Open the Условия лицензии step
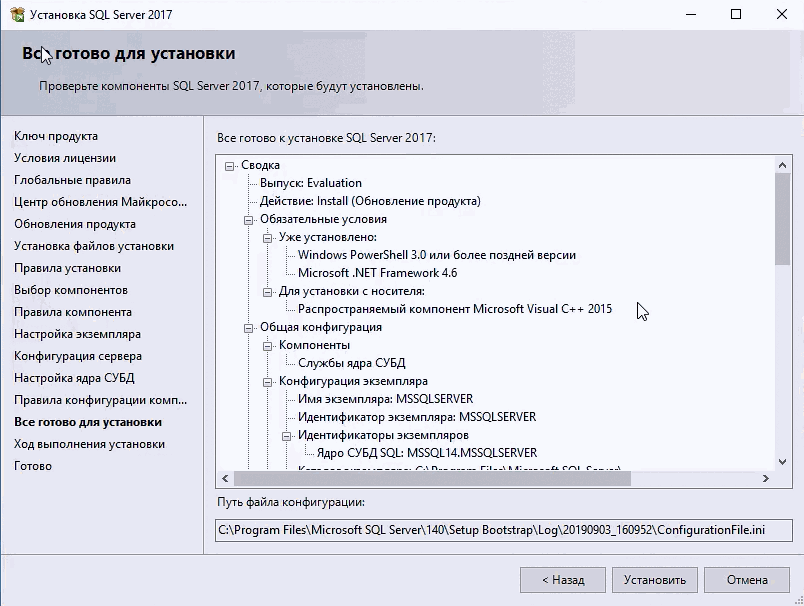 coord(65,158)
